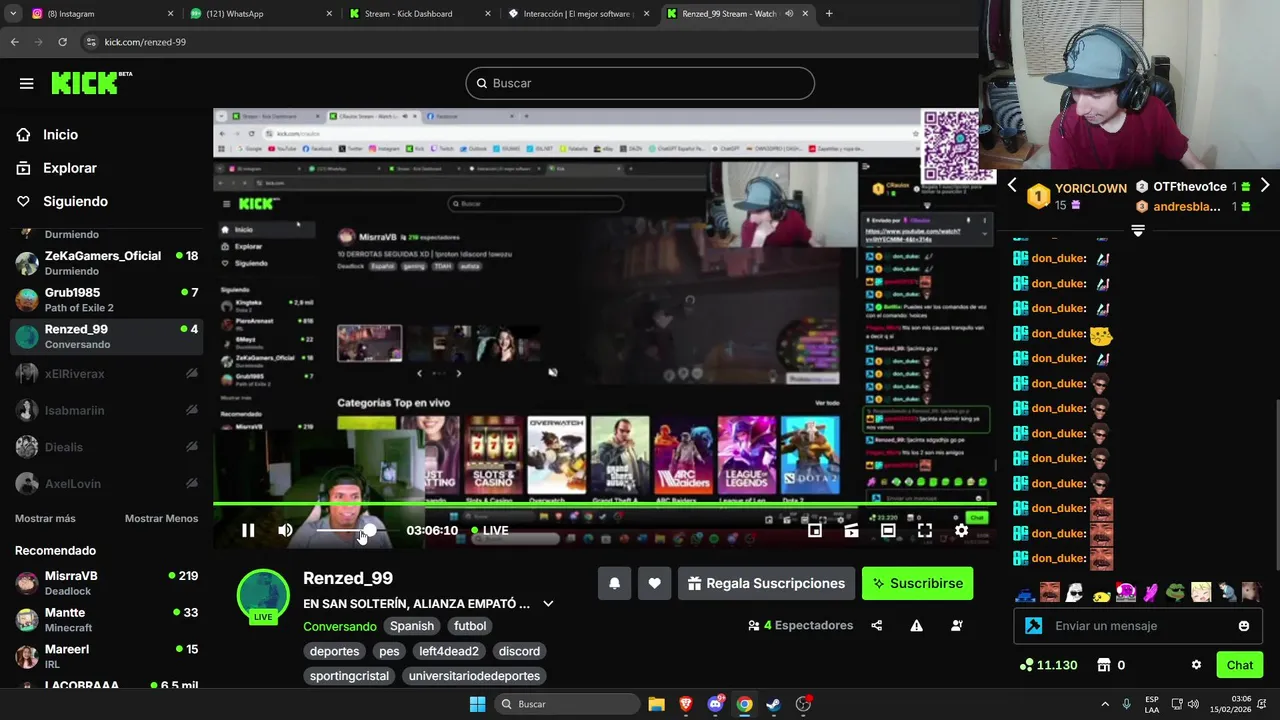The height and width of the screenshot is (720, 1280).
Task: Open the emoji picker in message box
Action: pos(1244,626)
